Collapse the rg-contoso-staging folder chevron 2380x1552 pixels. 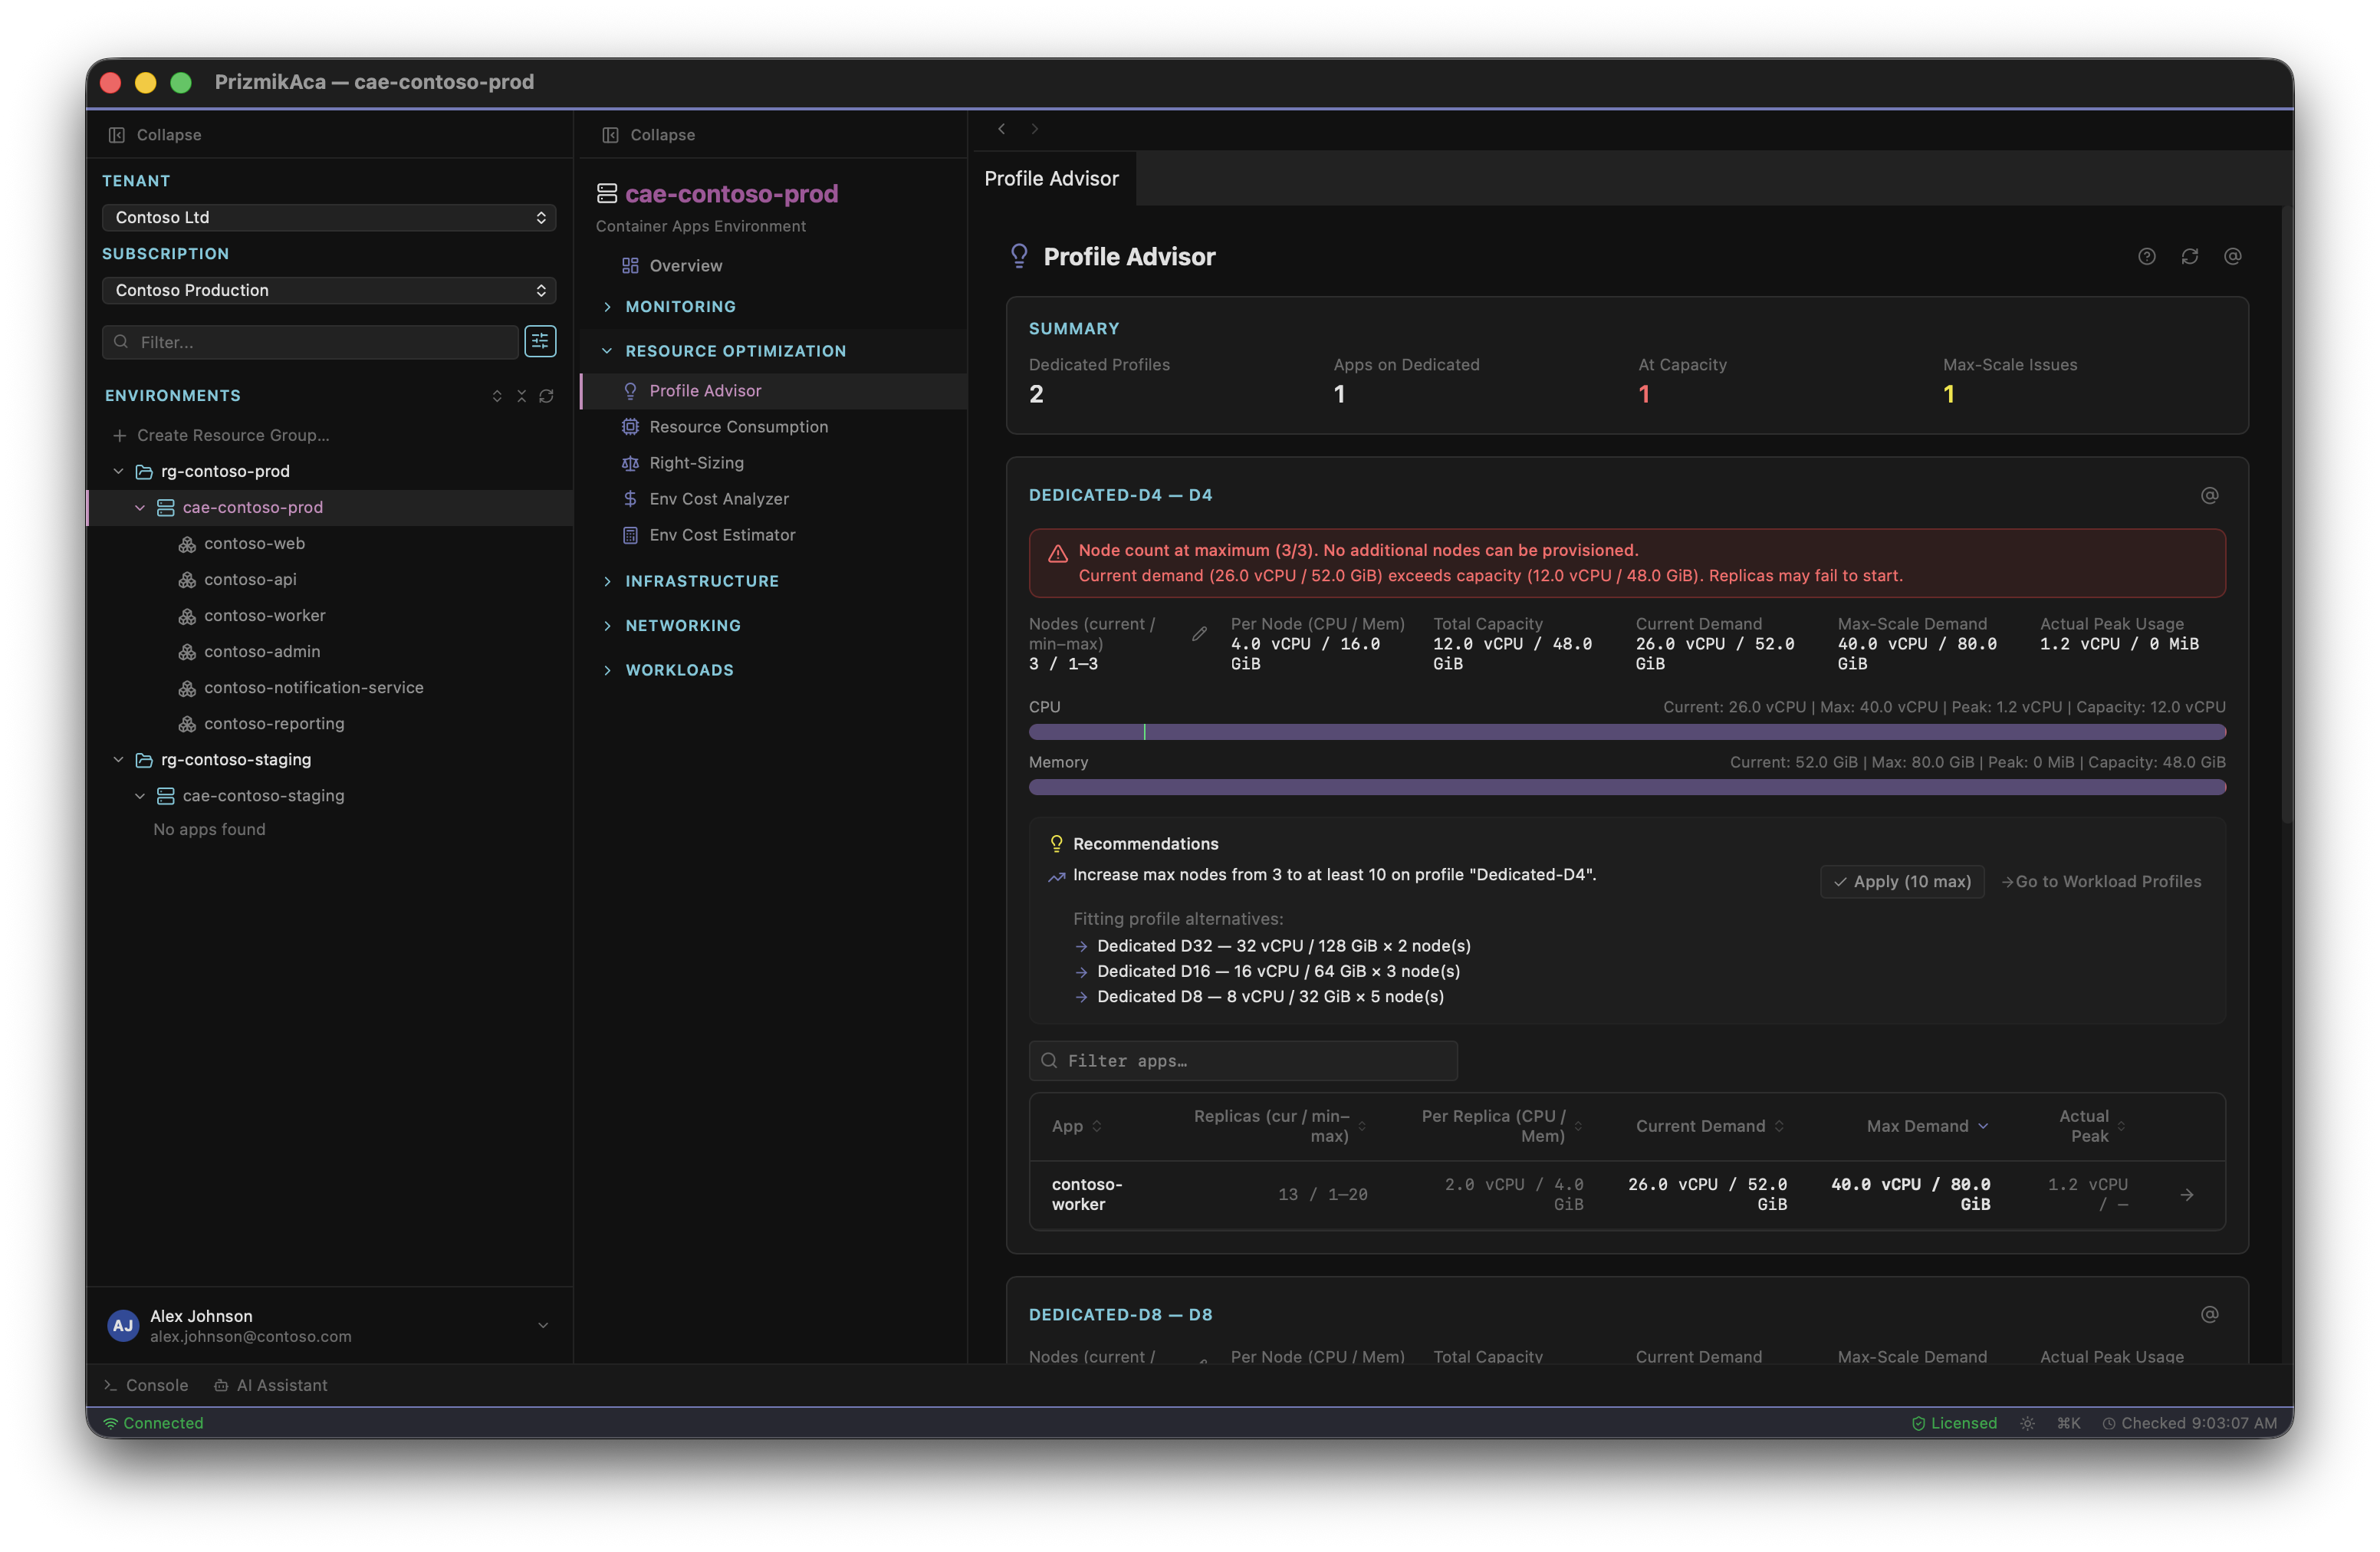click(x=118, y=760)
